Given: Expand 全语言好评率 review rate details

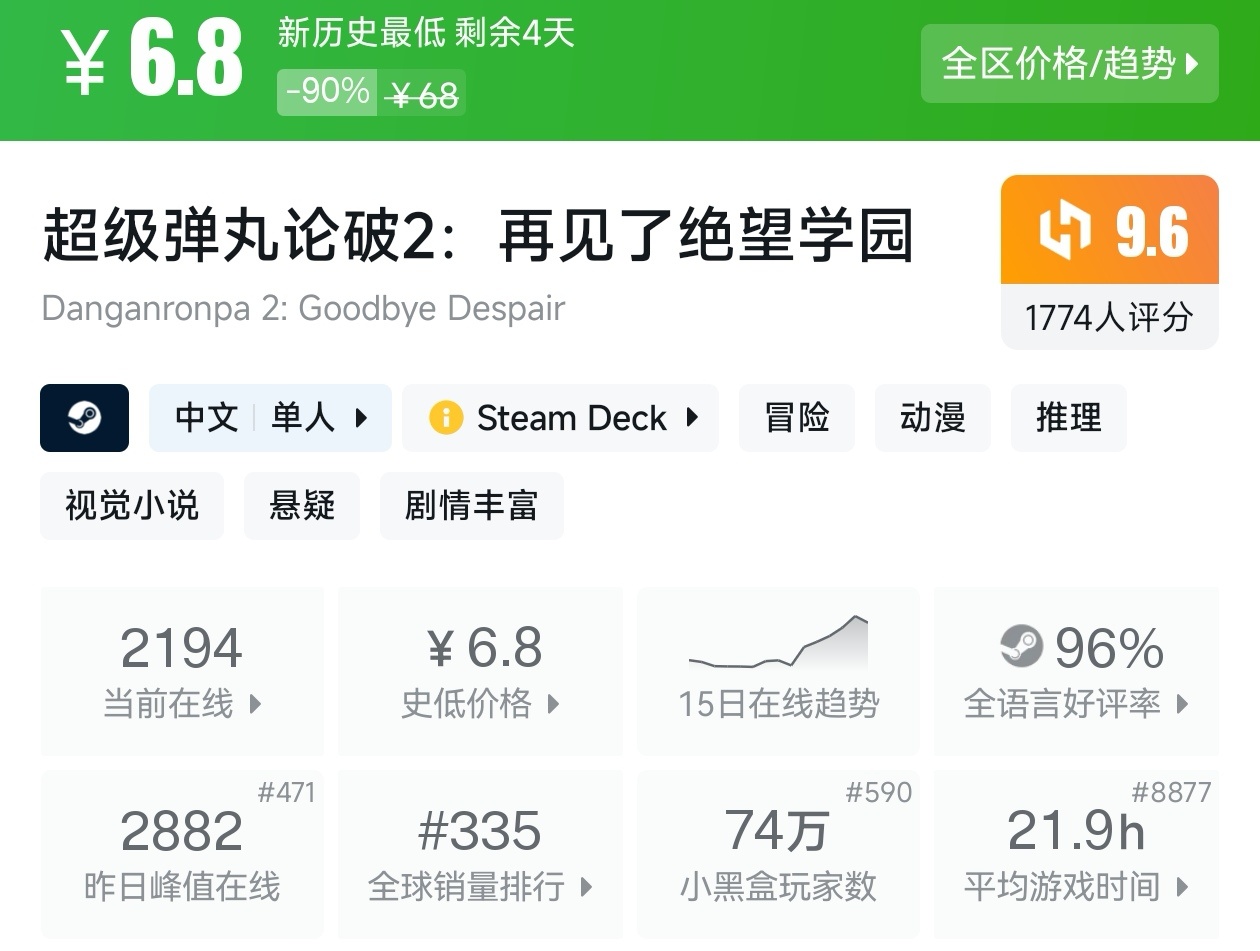Looking at the screenshot, I should point(1076,704).
